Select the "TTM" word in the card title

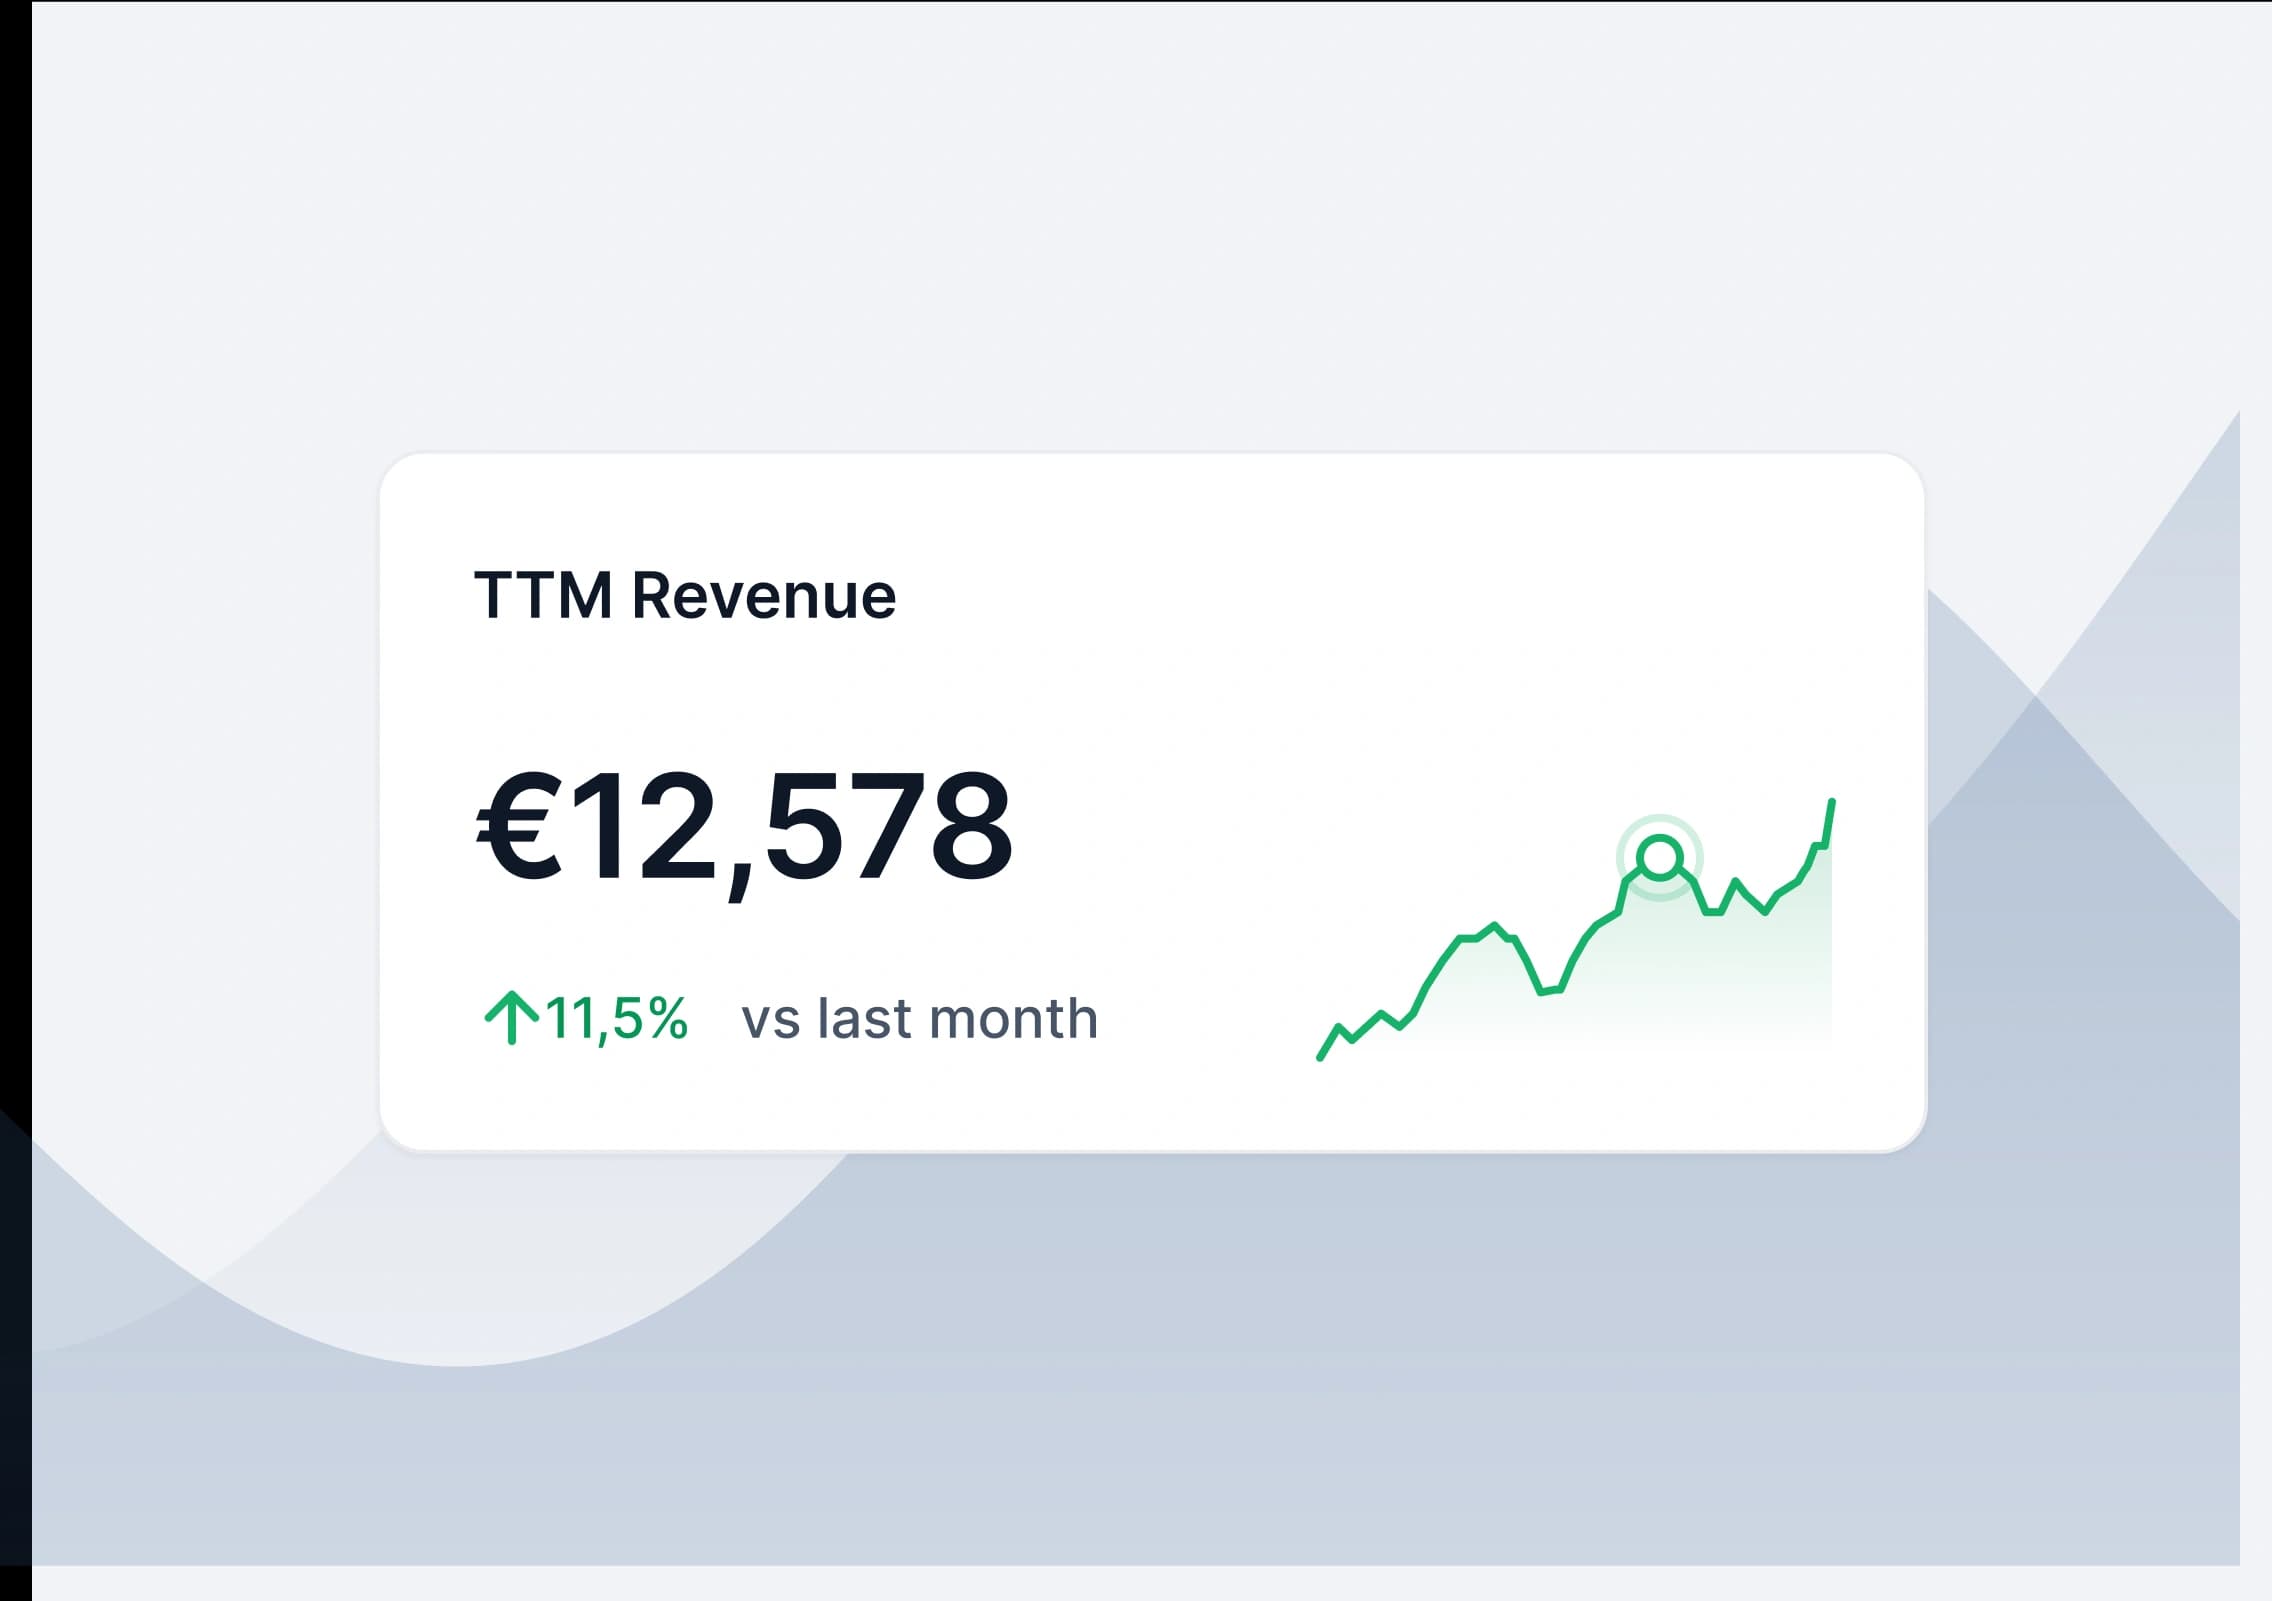pyautogui.click(x=542, y=596)
